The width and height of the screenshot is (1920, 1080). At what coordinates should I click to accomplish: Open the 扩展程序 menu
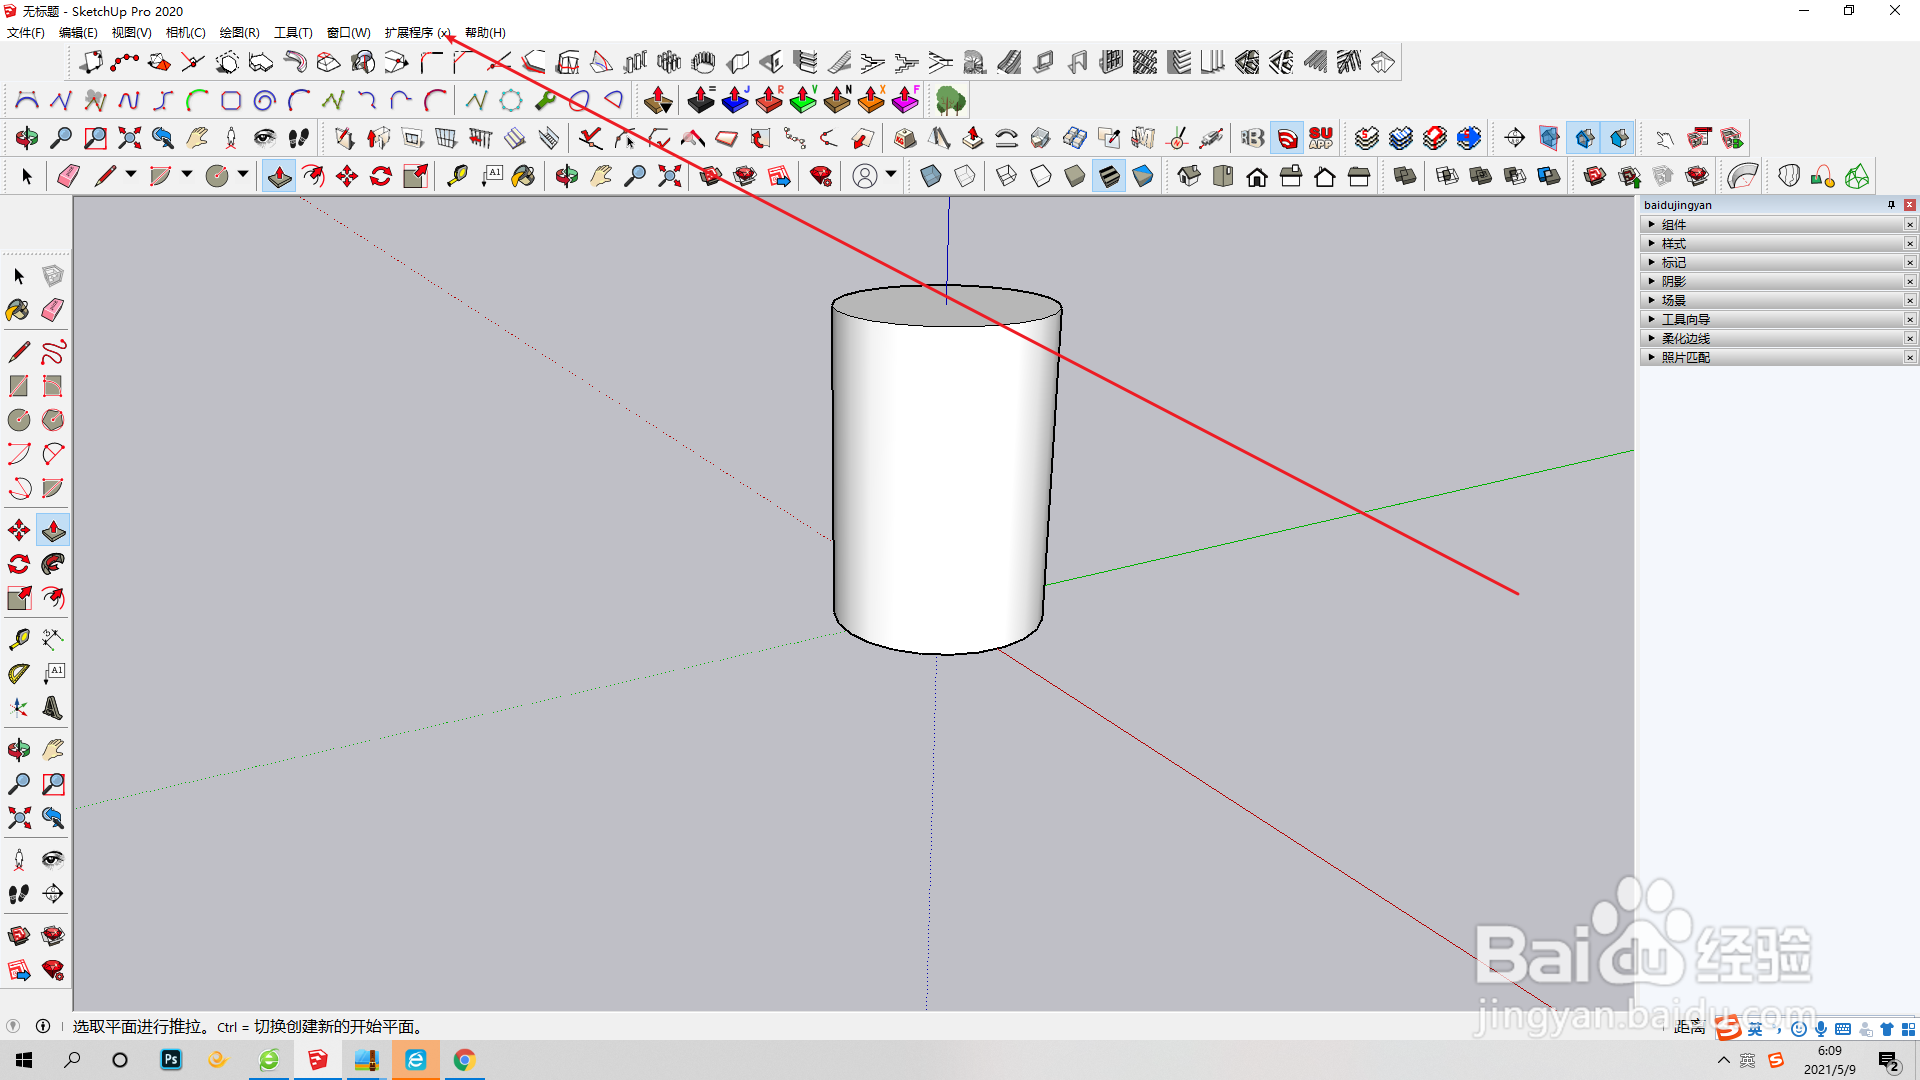coord(418,33)
